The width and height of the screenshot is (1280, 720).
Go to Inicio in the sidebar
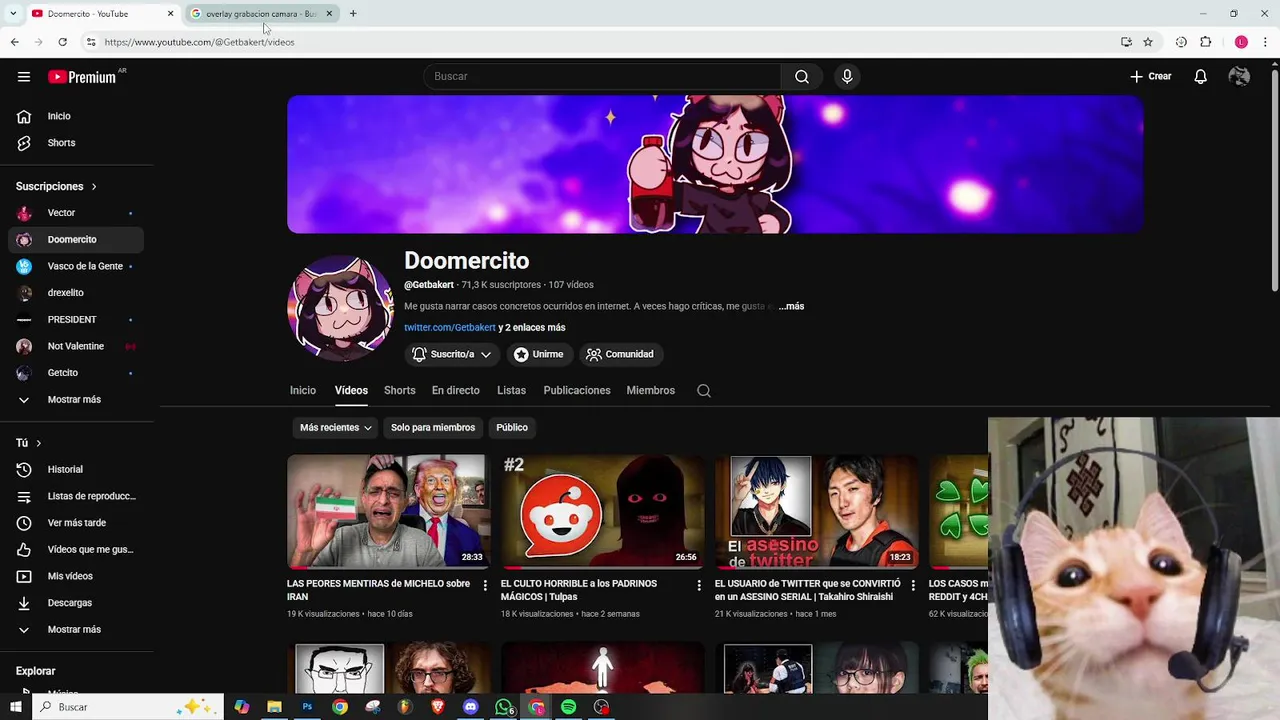coord(76,116)
